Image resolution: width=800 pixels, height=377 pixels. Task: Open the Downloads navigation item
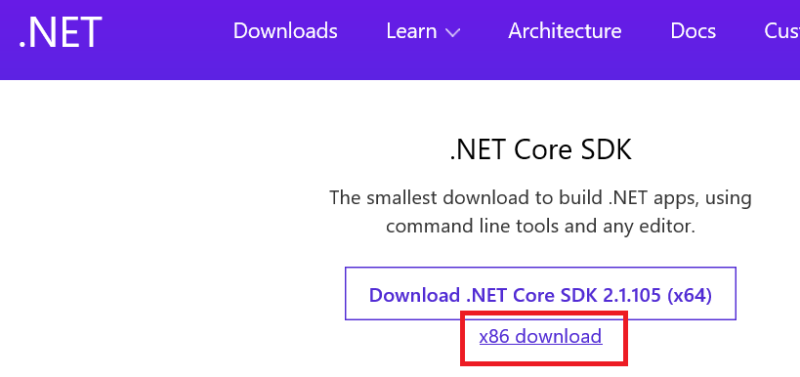285,31
